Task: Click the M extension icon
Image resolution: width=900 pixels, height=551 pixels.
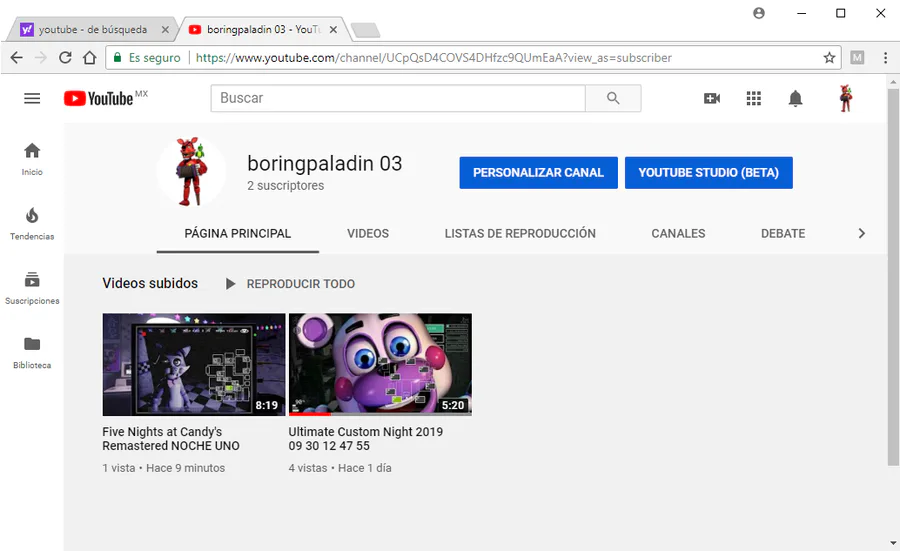Action: (x=857, y=57)
